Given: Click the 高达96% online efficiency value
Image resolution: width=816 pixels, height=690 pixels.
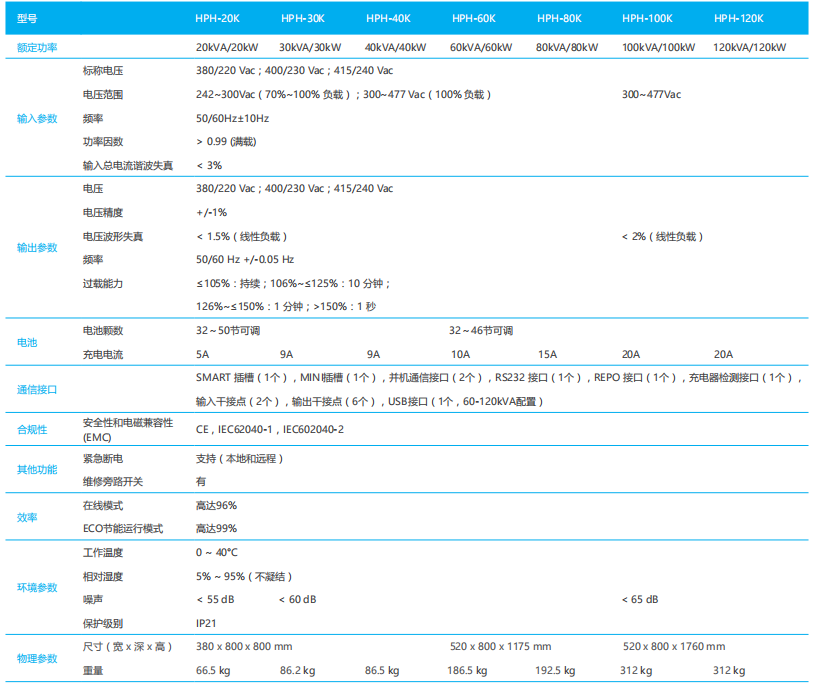Looking at the screenshot, I should pos(216,506).
